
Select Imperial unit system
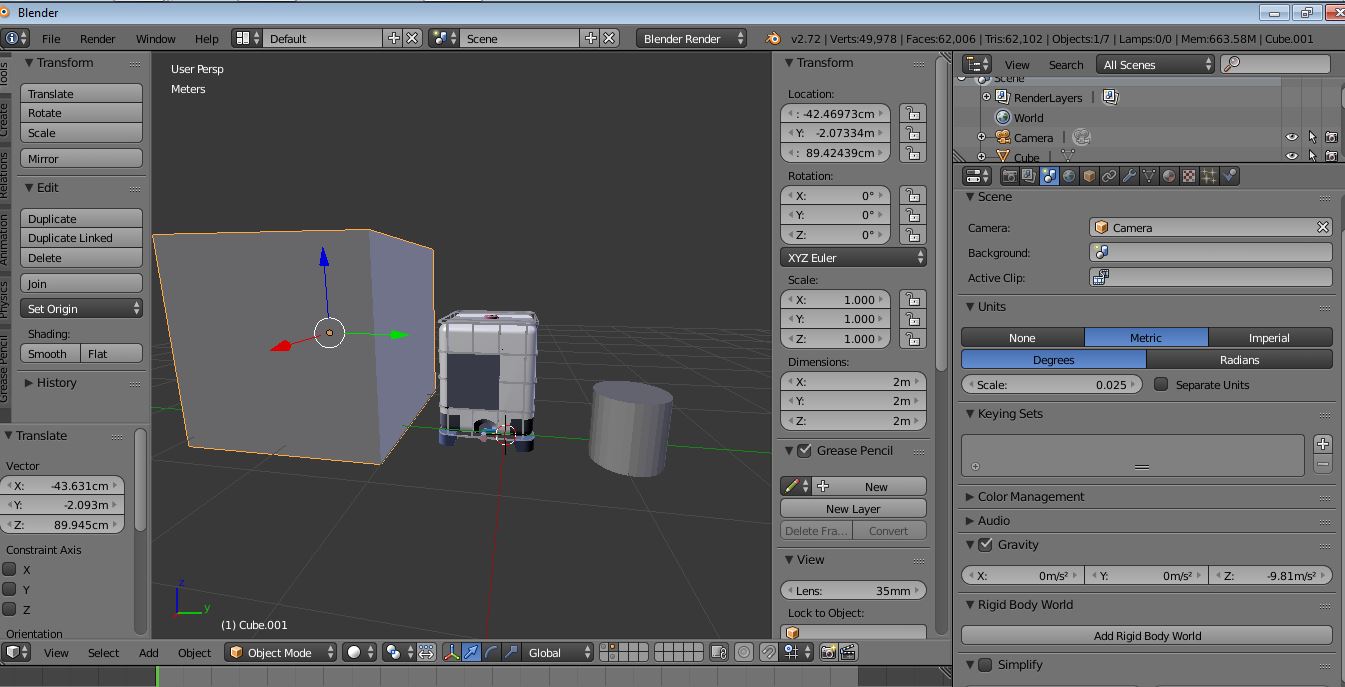click(x=1269, y=338)
